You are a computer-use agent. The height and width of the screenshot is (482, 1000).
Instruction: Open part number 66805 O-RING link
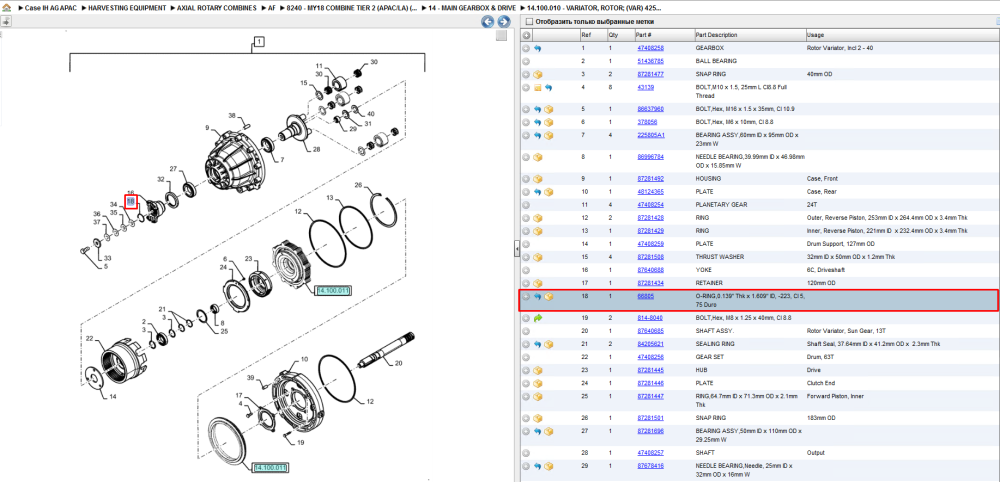point(645,296)
